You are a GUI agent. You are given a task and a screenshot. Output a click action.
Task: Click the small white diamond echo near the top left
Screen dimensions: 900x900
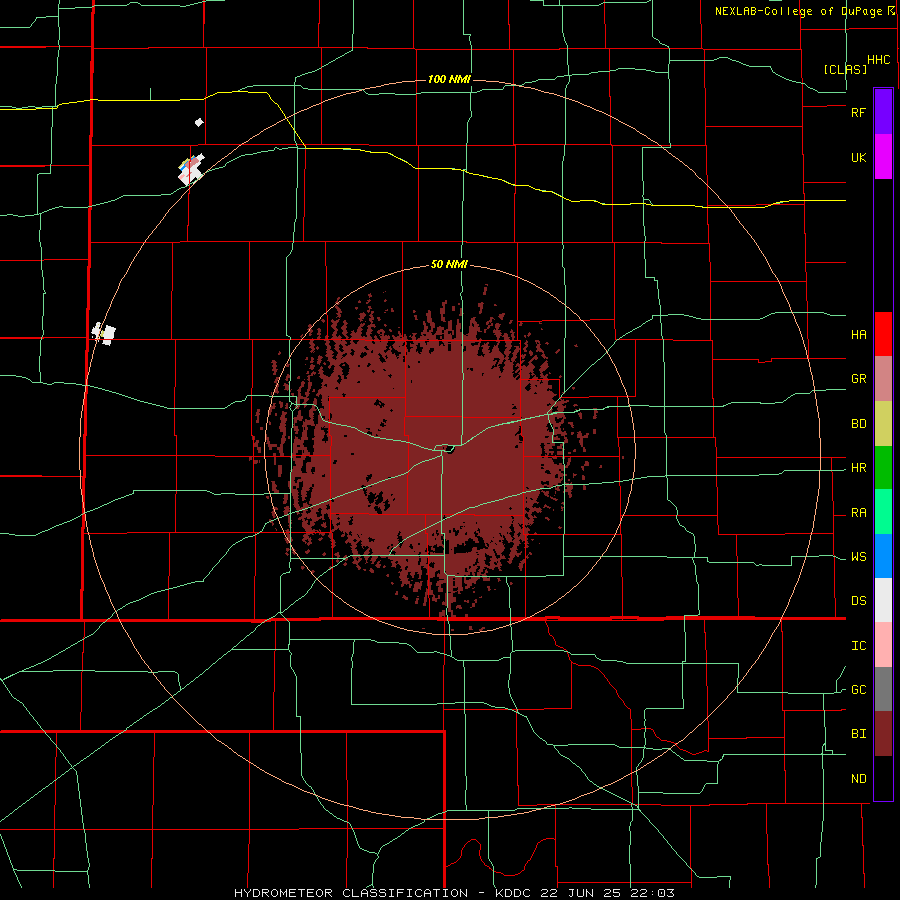pyautogui.click(x=199, y=122)
